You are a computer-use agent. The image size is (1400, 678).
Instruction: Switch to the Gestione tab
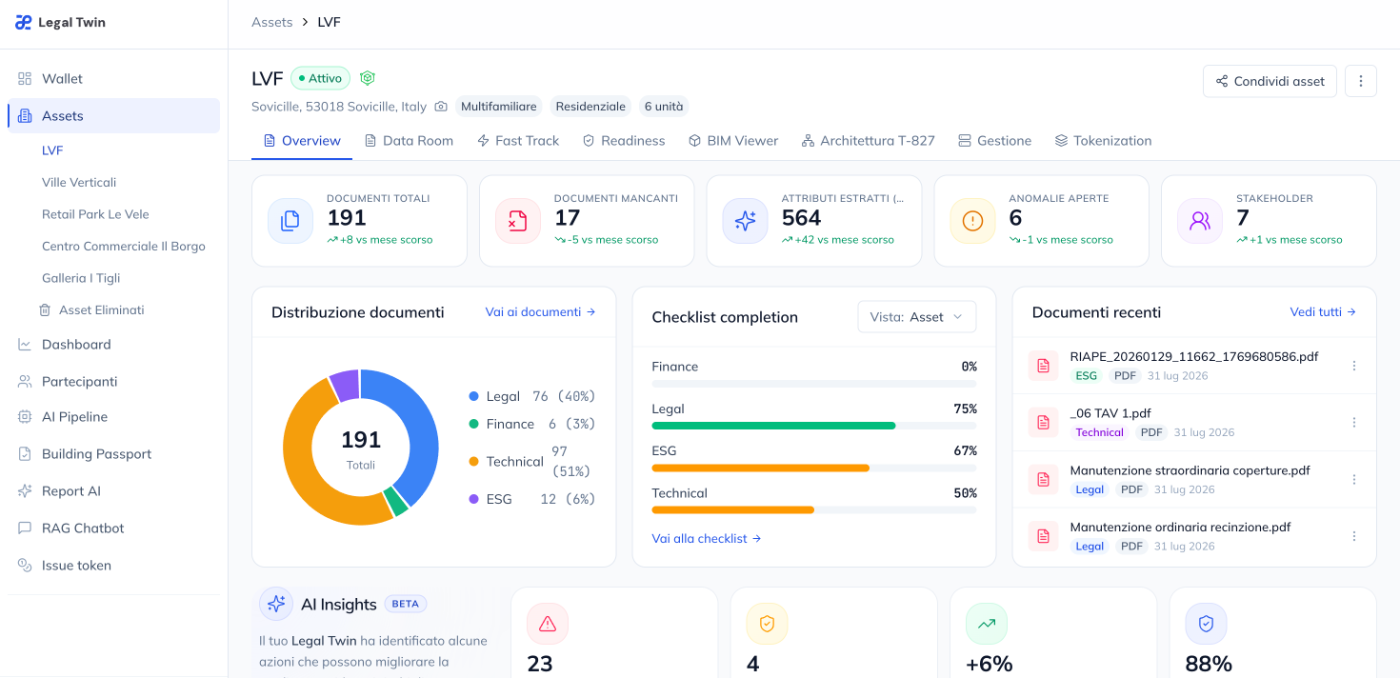click(x=995, y=141)
